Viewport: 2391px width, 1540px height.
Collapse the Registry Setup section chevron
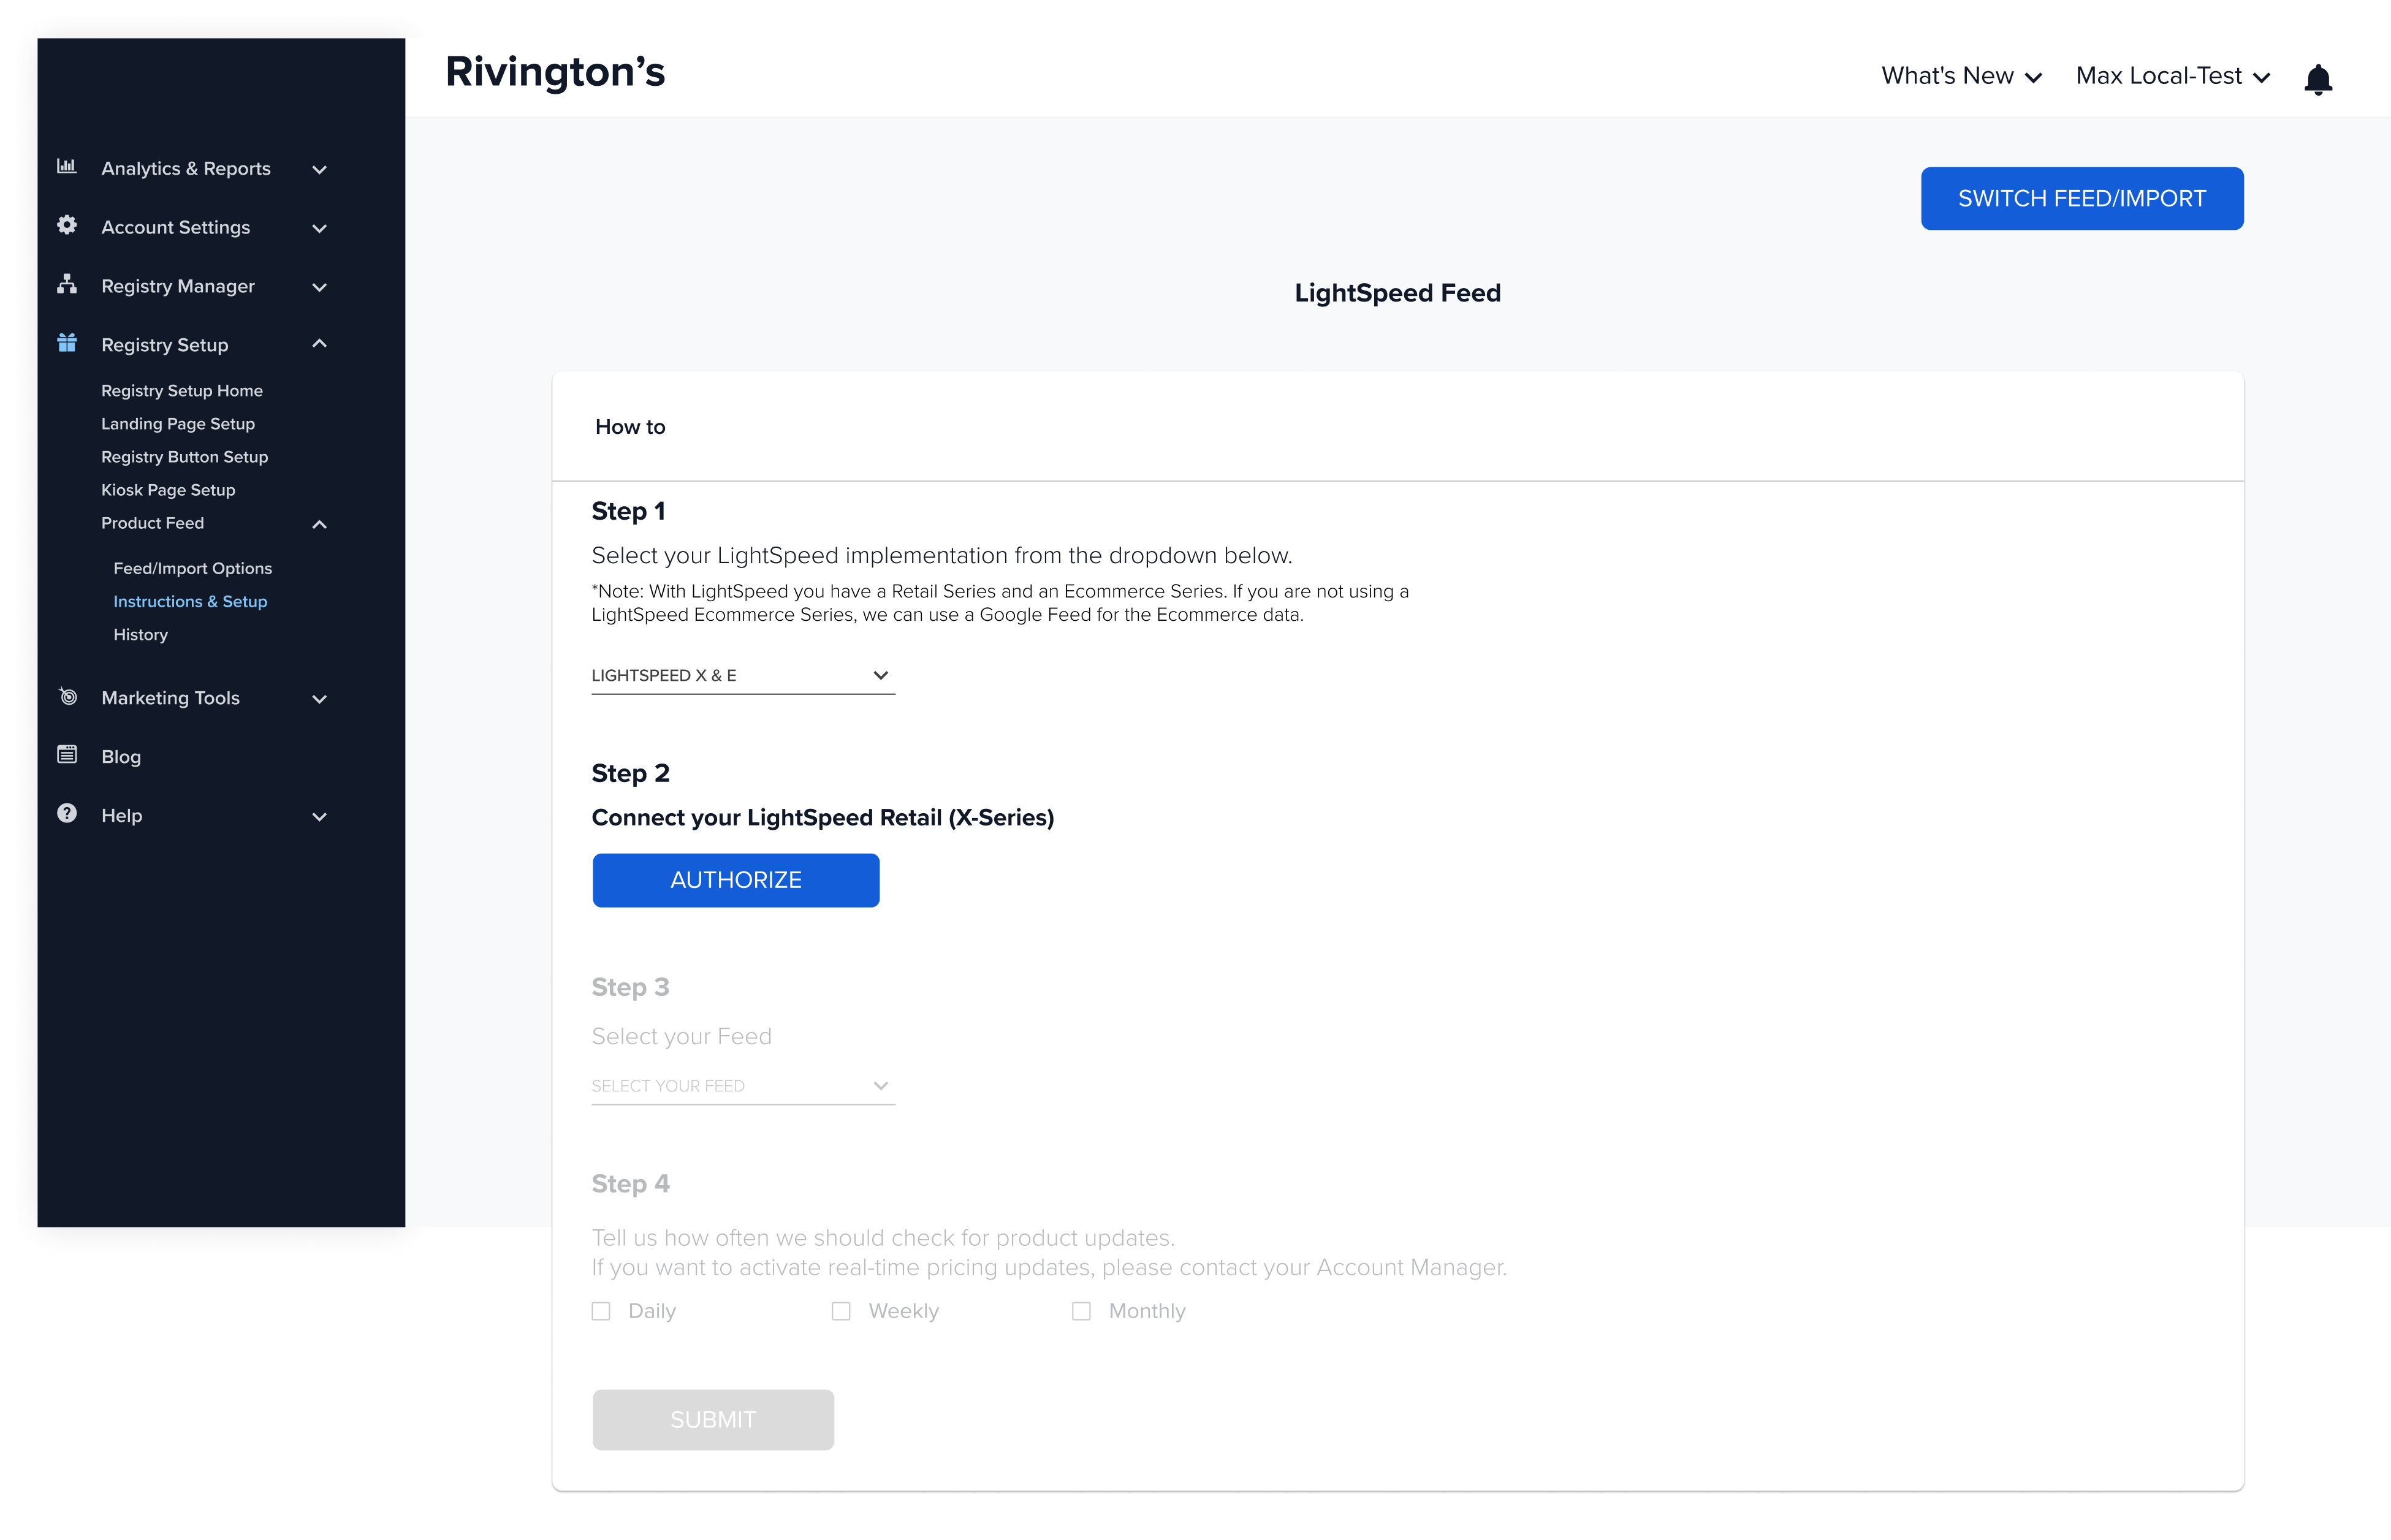(x=319, y=344)
